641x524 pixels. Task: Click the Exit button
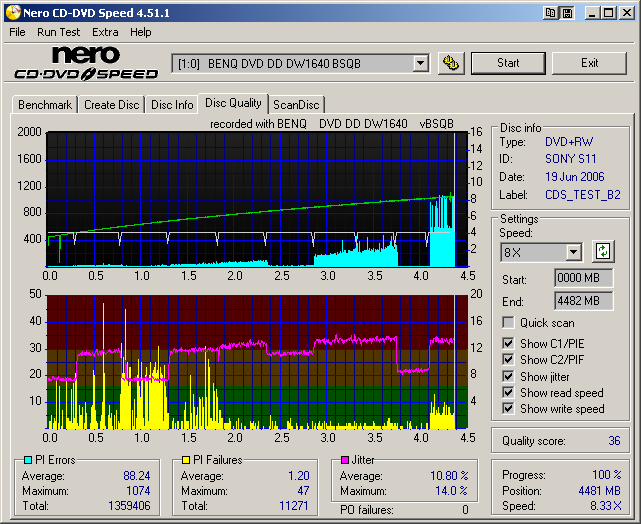click(x=589, y=63)
